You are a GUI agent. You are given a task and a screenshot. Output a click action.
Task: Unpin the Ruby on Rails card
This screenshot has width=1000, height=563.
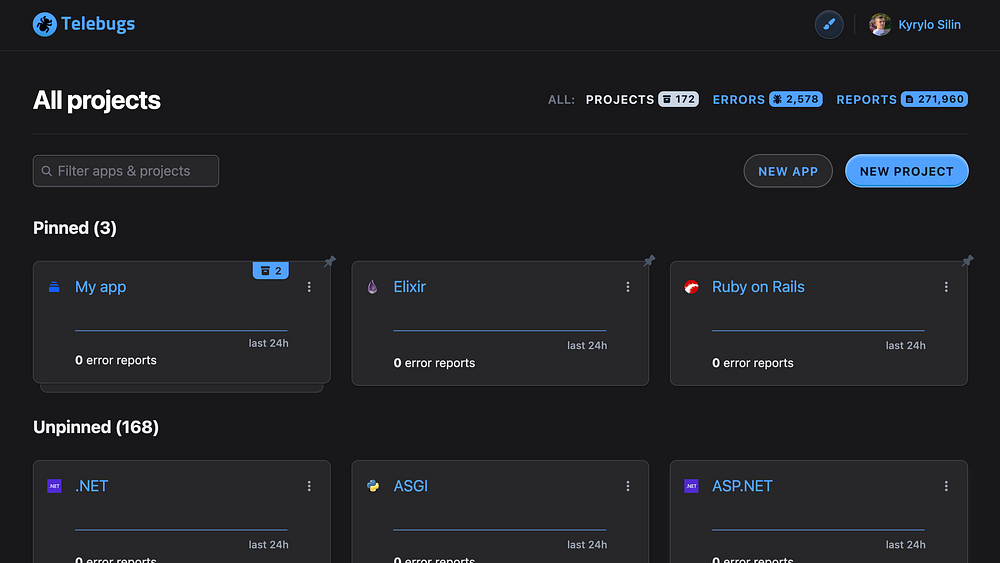point(967,261)
